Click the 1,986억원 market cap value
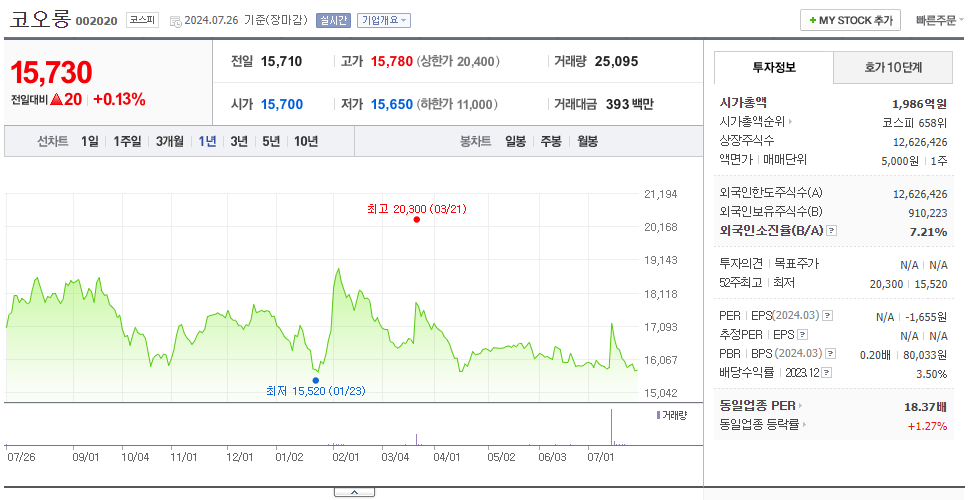Screen dimensions: 968x500 click(x=919, y=104)
